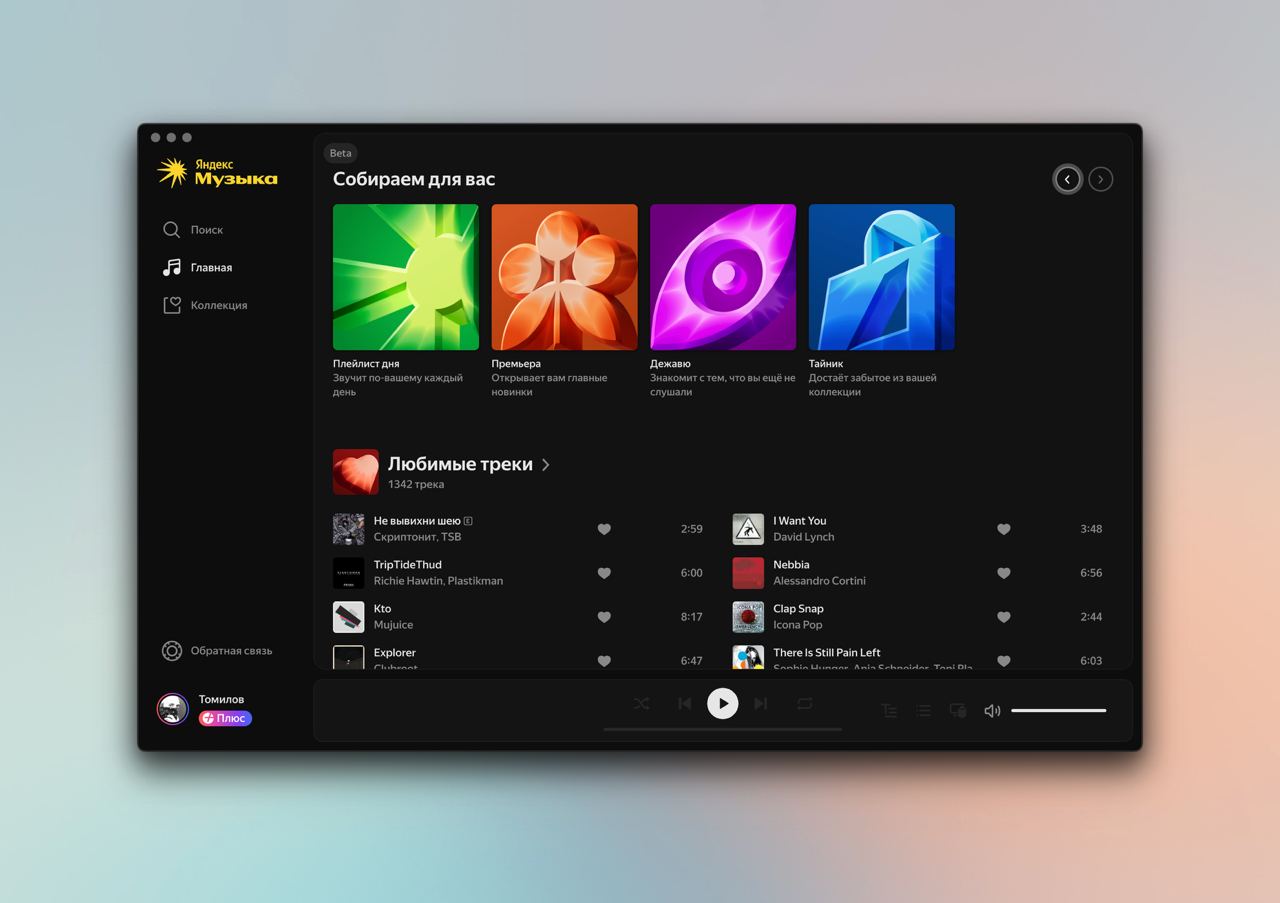Open the lyrics text icon
1280x903 pixels.
click(889, 711)
